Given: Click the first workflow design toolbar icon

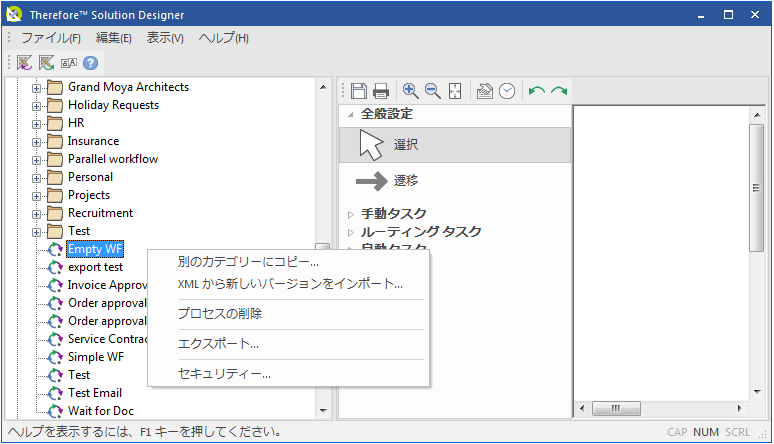Looking at the screenshot, I should tap(24, 63).
